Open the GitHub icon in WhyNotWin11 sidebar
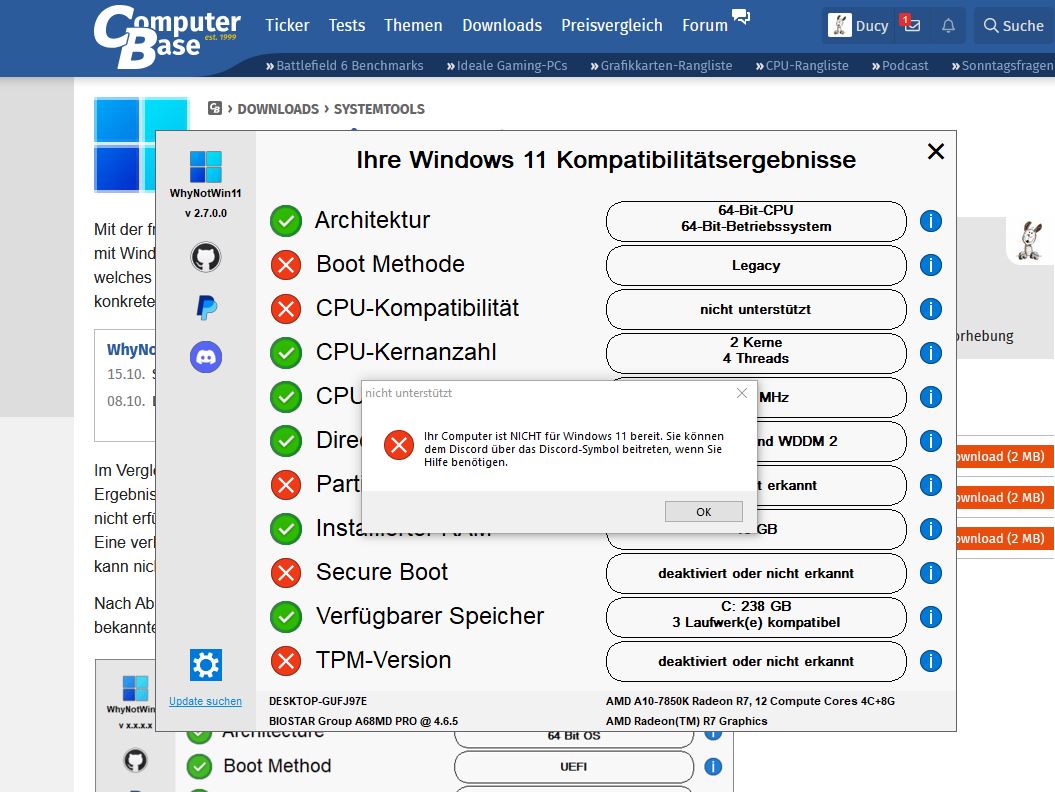The width and height of the screenshot is (1055, 792). pyautogui.click(x=206, y=257)
